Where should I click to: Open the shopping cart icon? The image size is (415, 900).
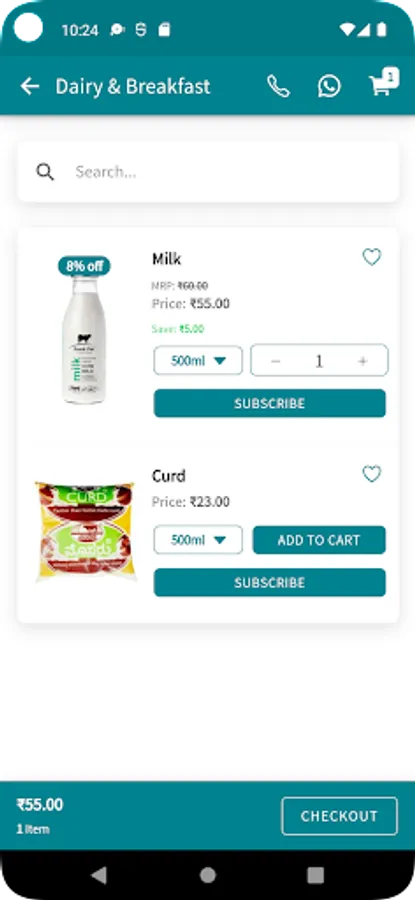pos(383,84)
